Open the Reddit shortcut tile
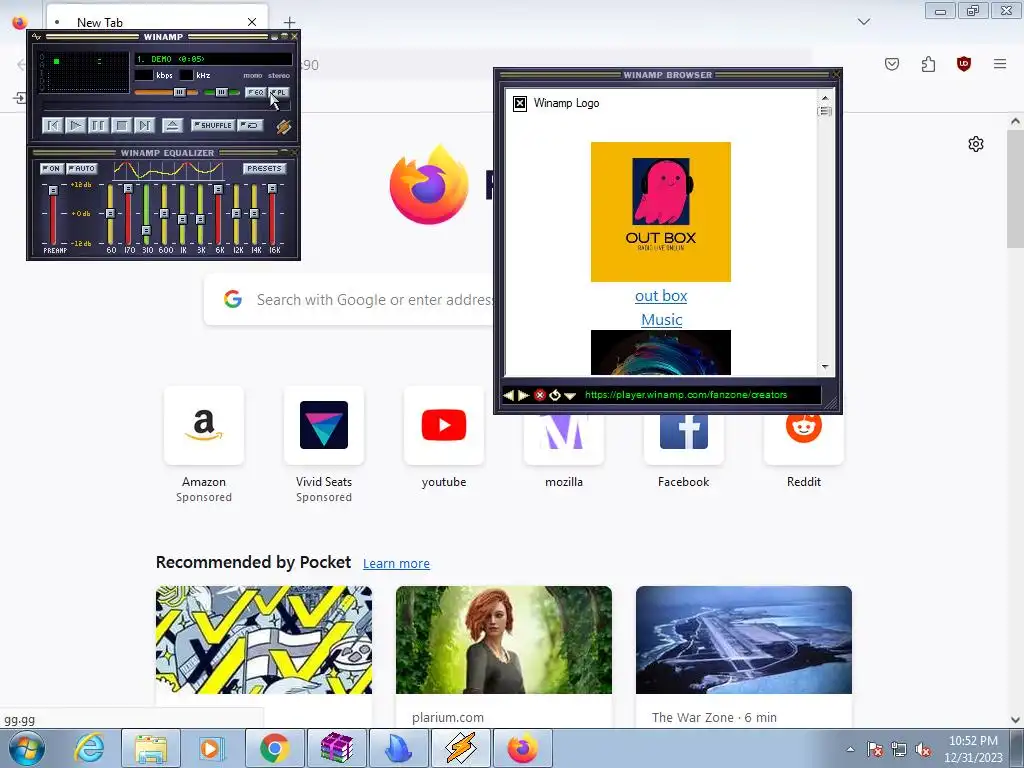 pyautogui.click(x=803, y=439)
